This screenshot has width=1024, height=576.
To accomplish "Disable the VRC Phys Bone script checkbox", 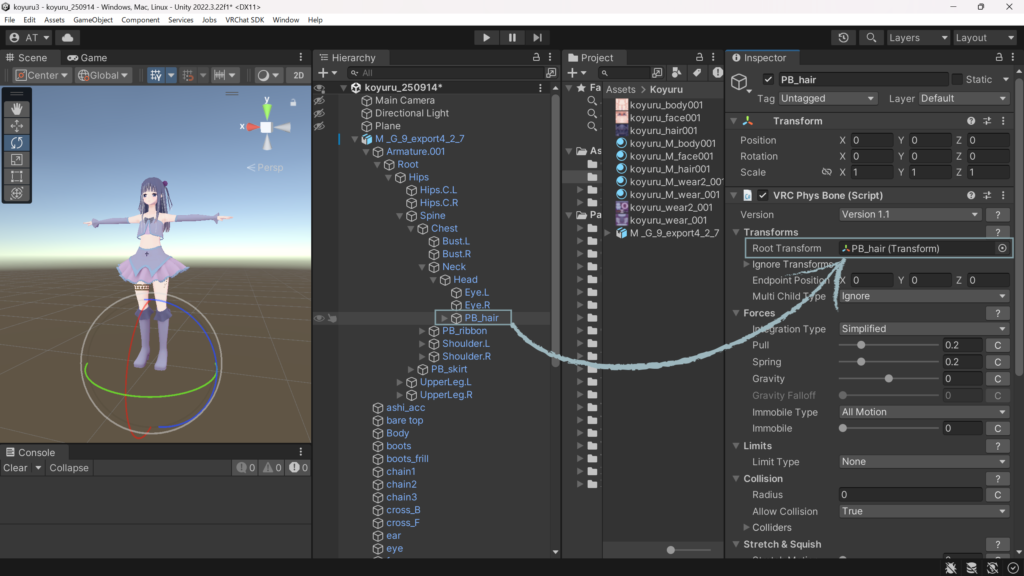I will click(x=763, y=195).
